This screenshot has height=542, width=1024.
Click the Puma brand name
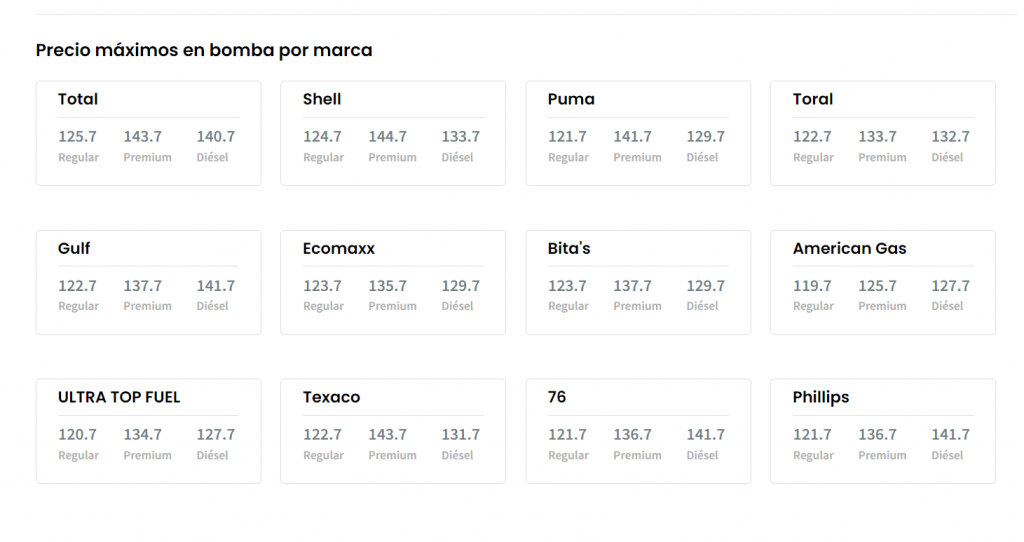[571, 99]
